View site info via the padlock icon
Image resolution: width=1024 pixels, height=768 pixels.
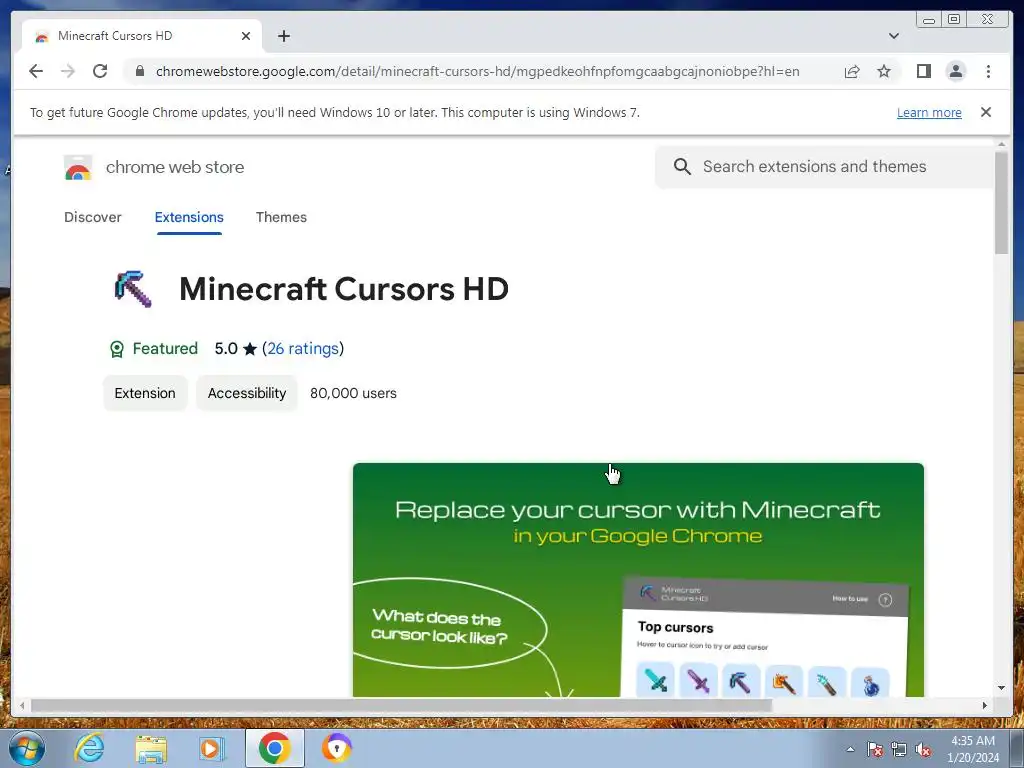tap(139, 71)
